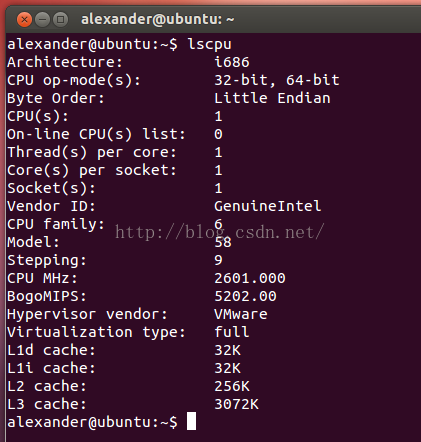Screen dimensions: 421x442
Task: Close the alexander@ubuntu terminal window
Action: (24, 20)
